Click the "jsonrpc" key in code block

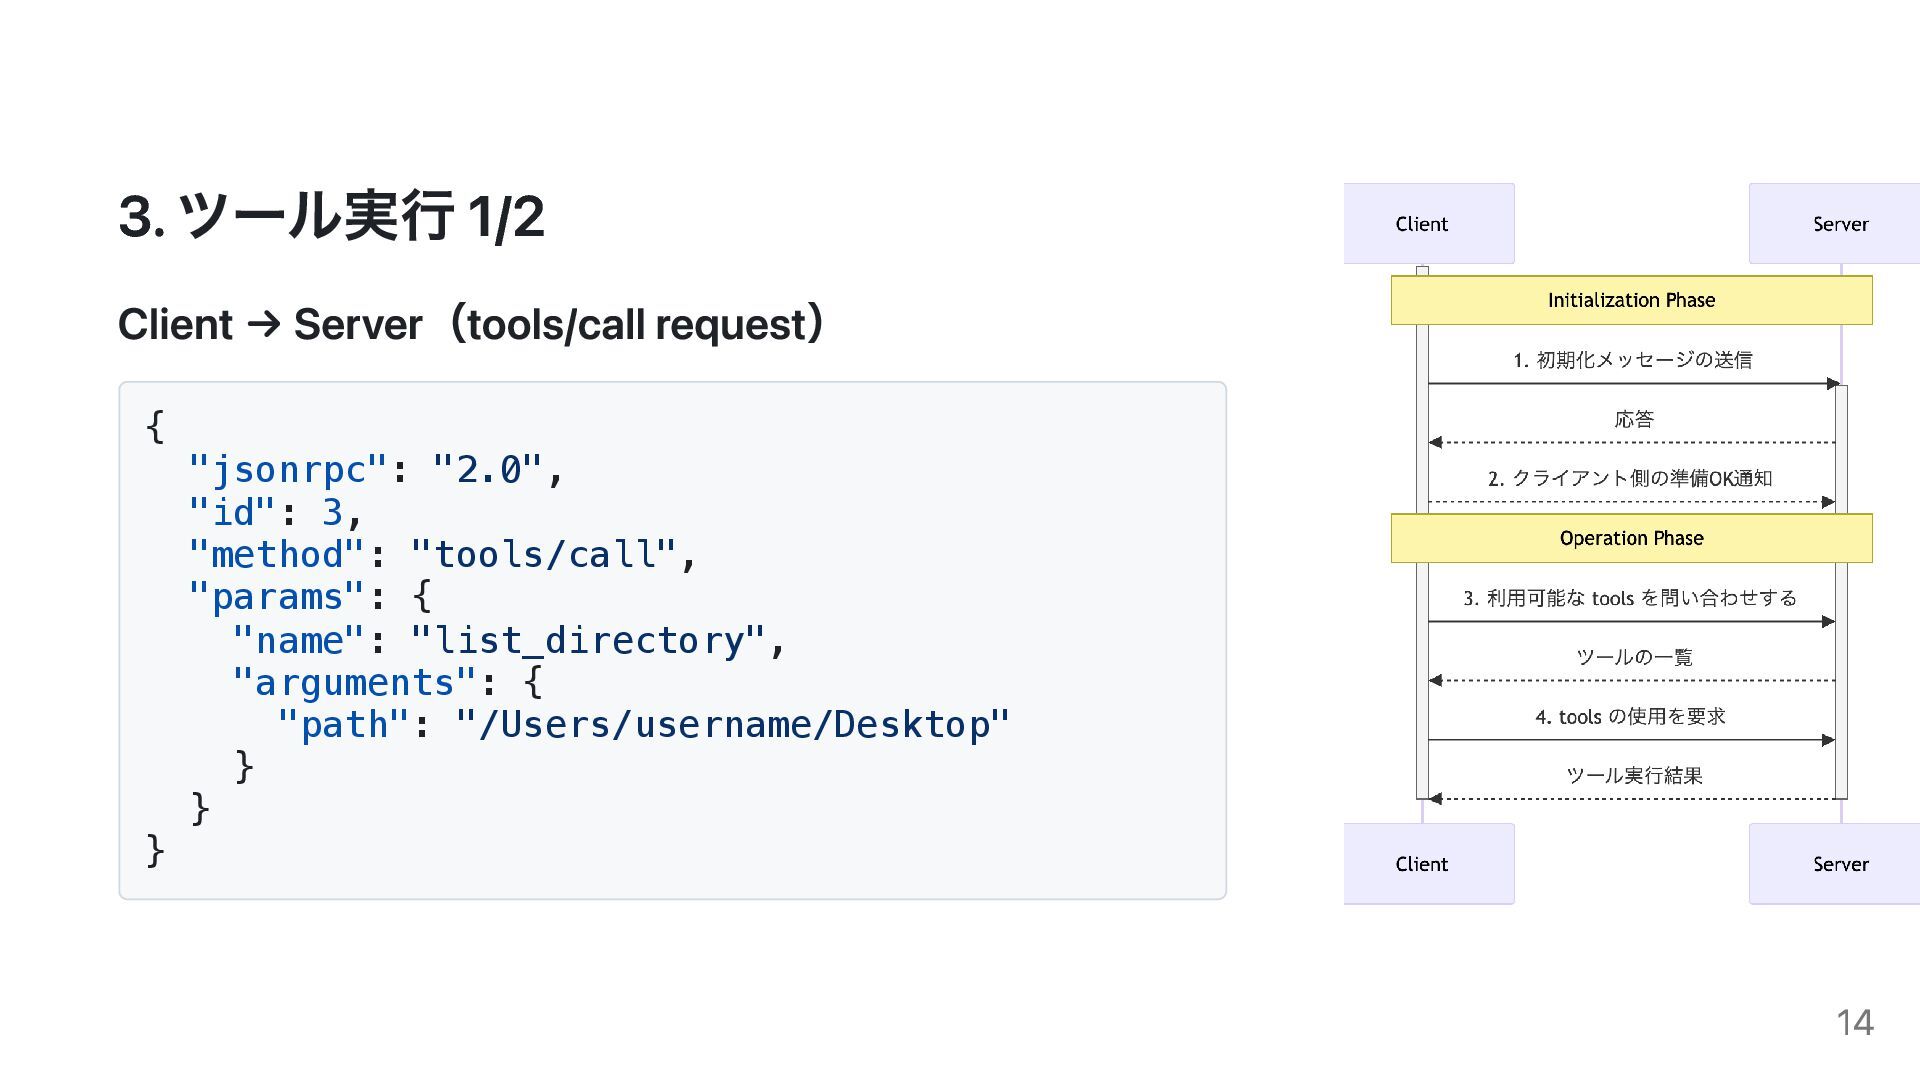pyautogui.click(x=288, y=469)
